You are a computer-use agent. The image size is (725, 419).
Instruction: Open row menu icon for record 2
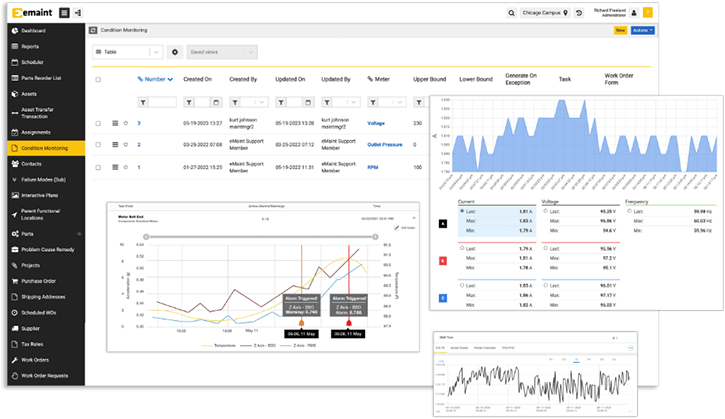pos(115,144)
